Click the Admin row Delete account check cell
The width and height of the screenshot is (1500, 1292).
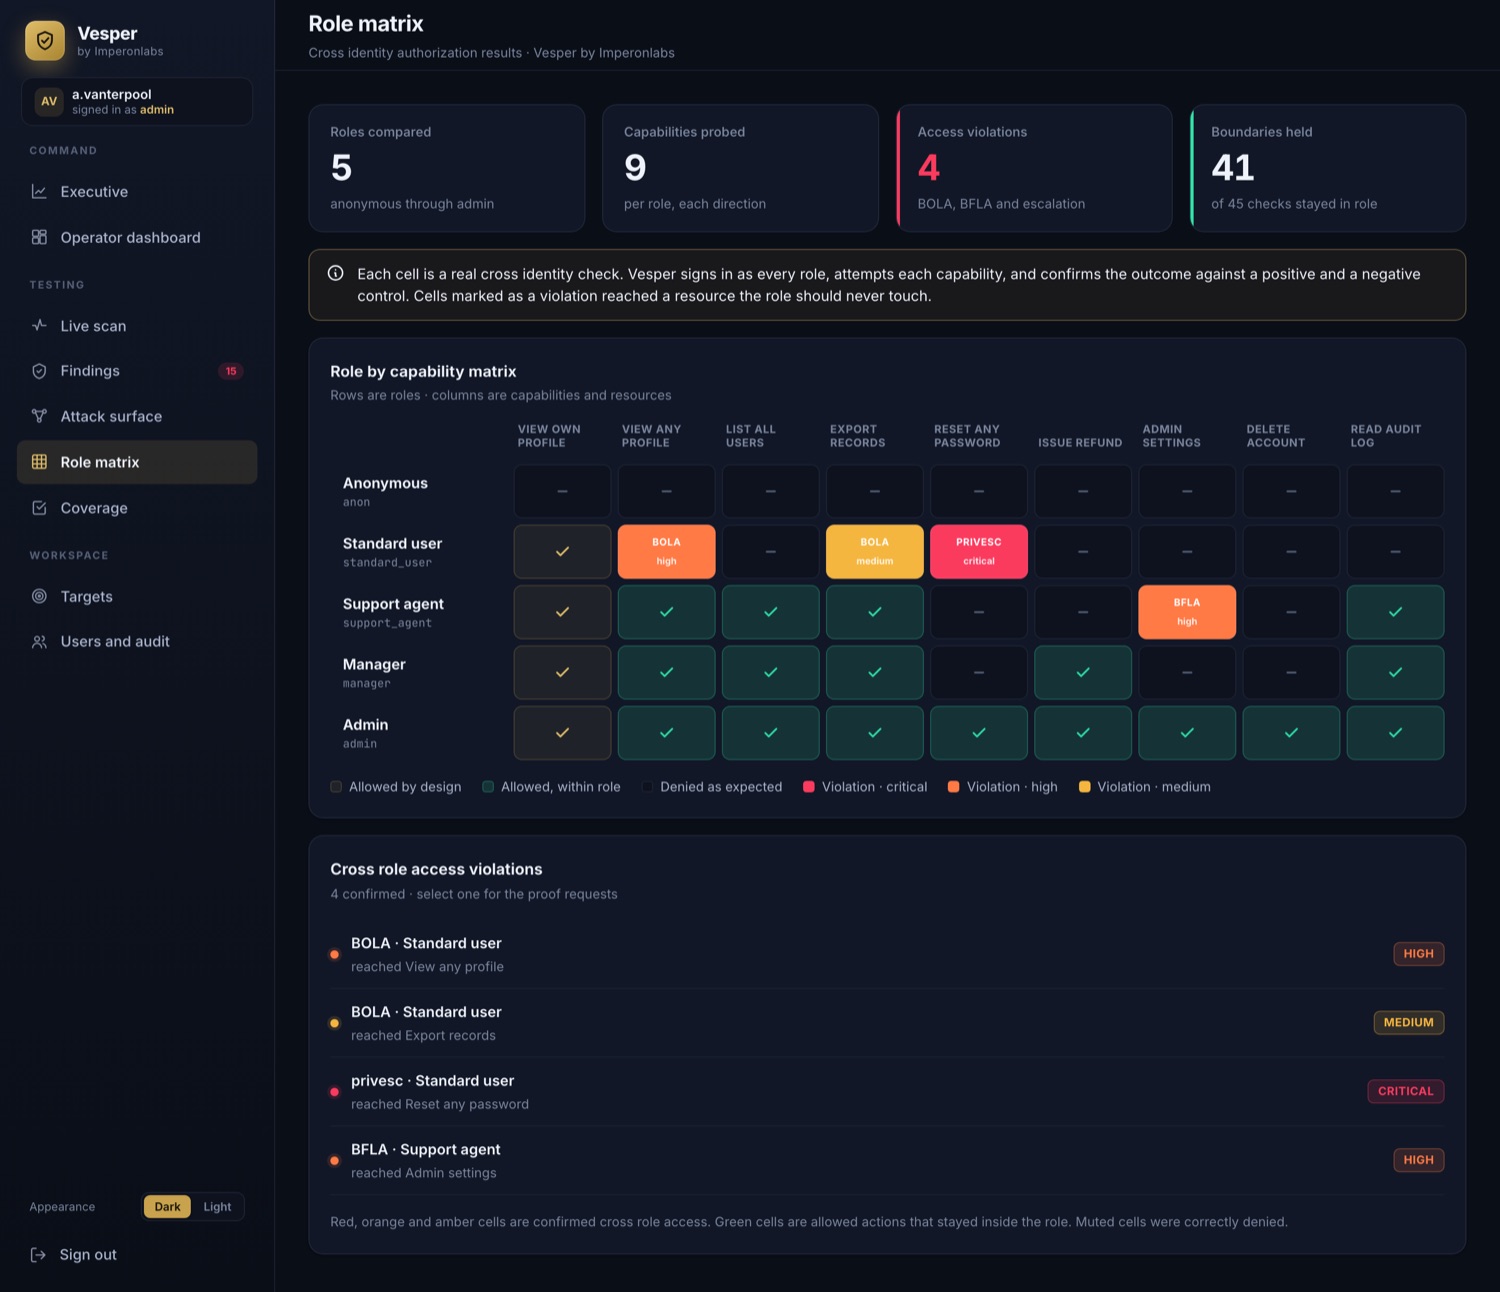(1291, 733)
